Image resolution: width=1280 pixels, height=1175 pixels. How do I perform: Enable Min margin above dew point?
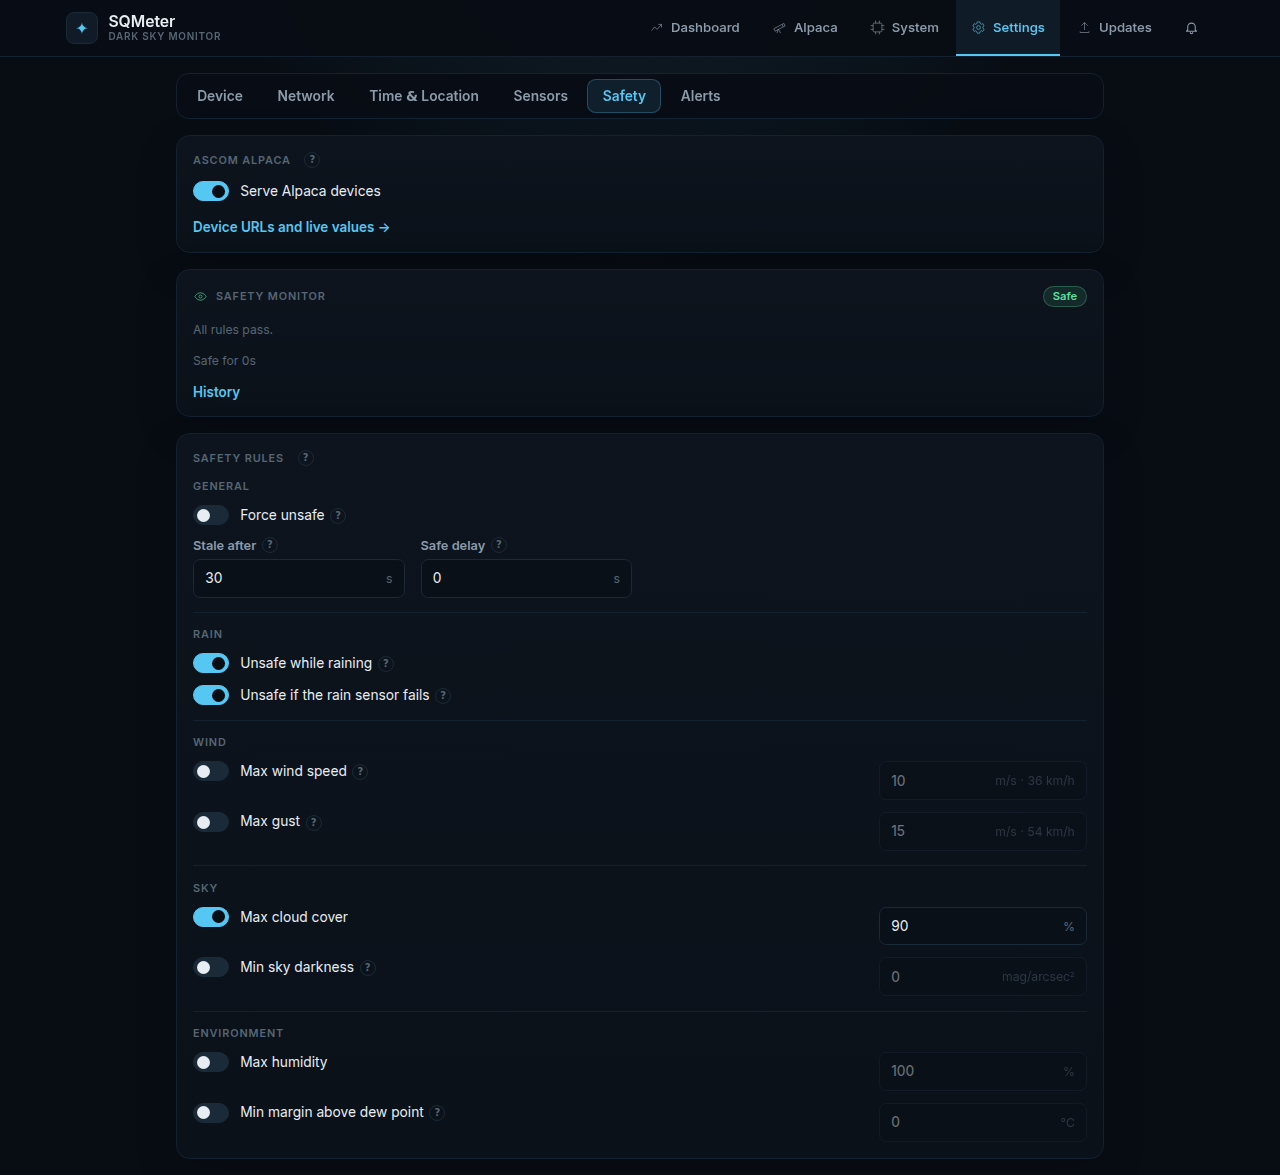211,1112
